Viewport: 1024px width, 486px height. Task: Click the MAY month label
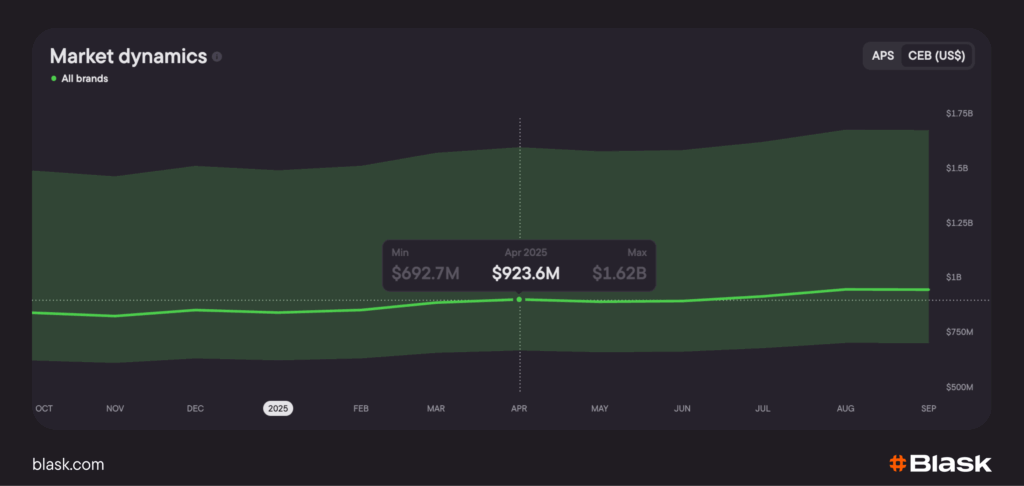[x=600, y=408]
